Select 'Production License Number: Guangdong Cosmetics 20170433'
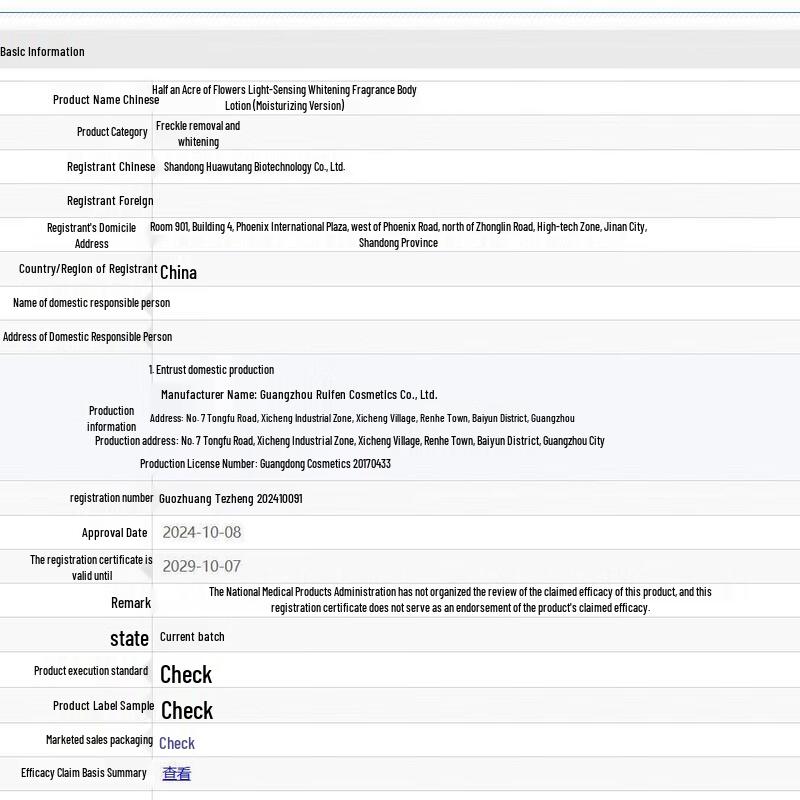The height and width of the screenshot is (800, 800). pos(265,464)
